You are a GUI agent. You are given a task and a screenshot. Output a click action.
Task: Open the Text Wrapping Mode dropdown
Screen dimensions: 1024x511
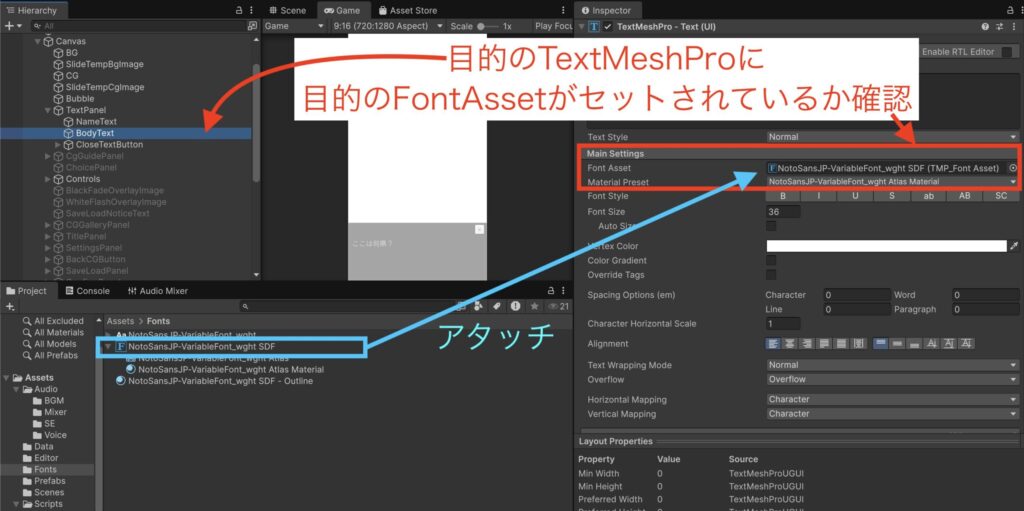point(892,365)
